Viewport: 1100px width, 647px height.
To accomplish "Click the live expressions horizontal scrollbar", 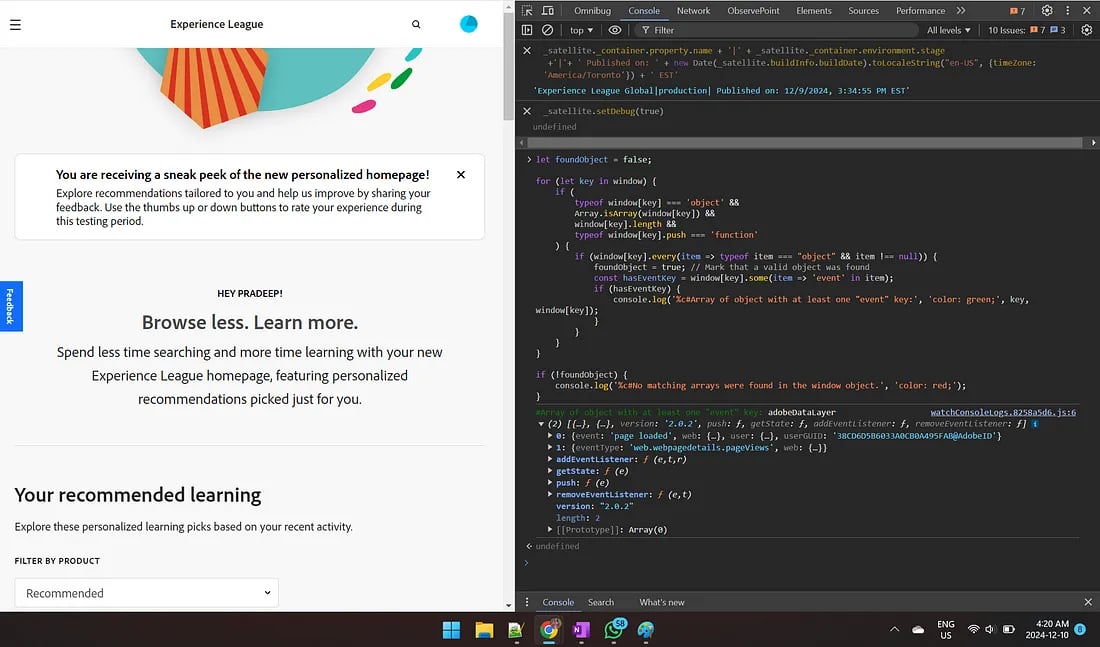I will tap(804, 142).
